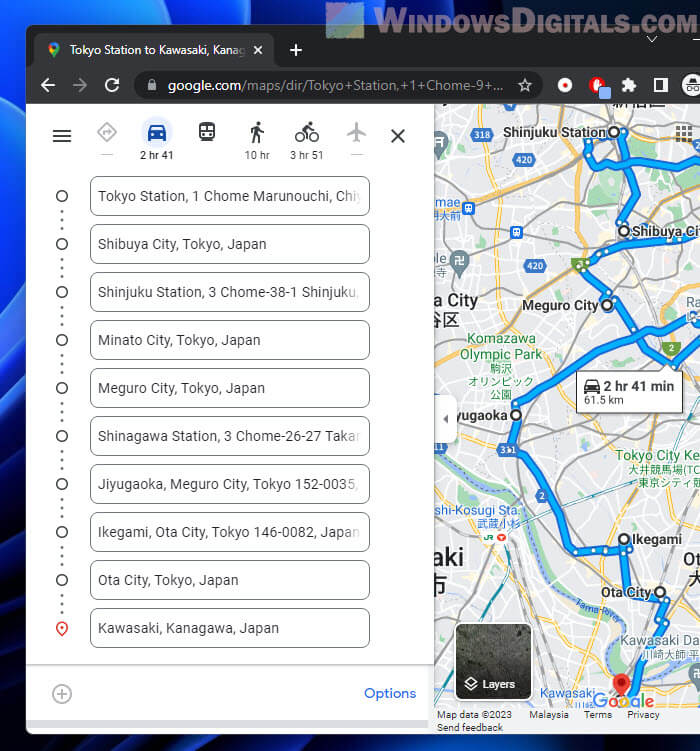Click Malaysia region link
The width and height of the screenshot is (700, 751).
click(549, 715)
